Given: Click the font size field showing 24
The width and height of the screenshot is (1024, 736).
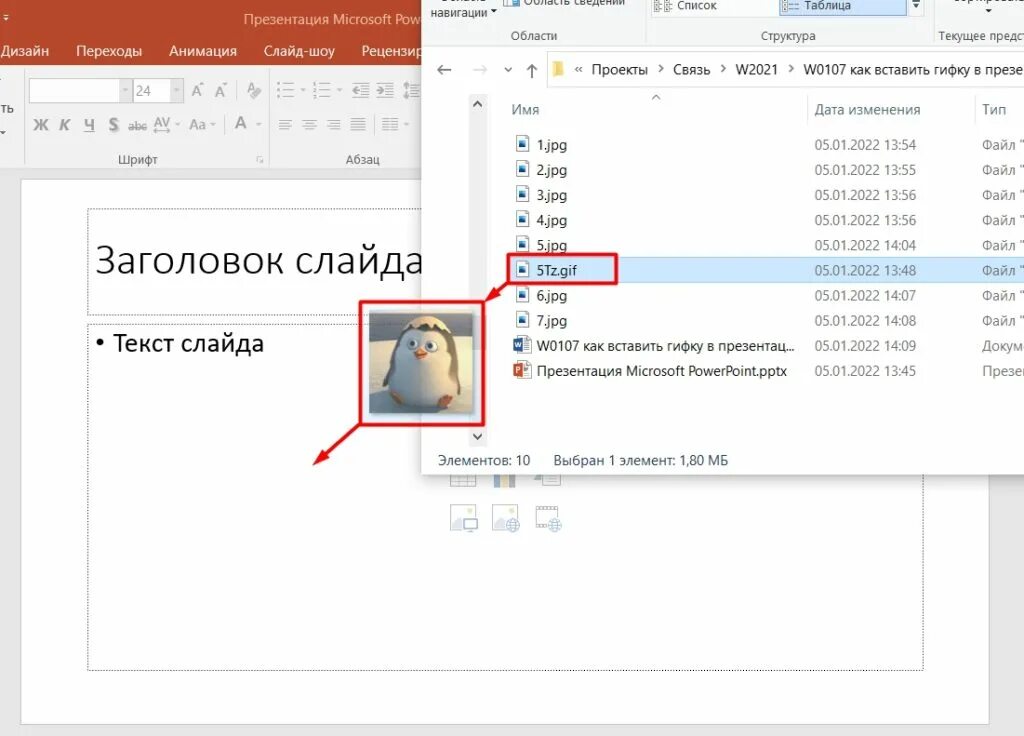Looking at the screenshot, I should pyautogui.click(x=151, y=91).
